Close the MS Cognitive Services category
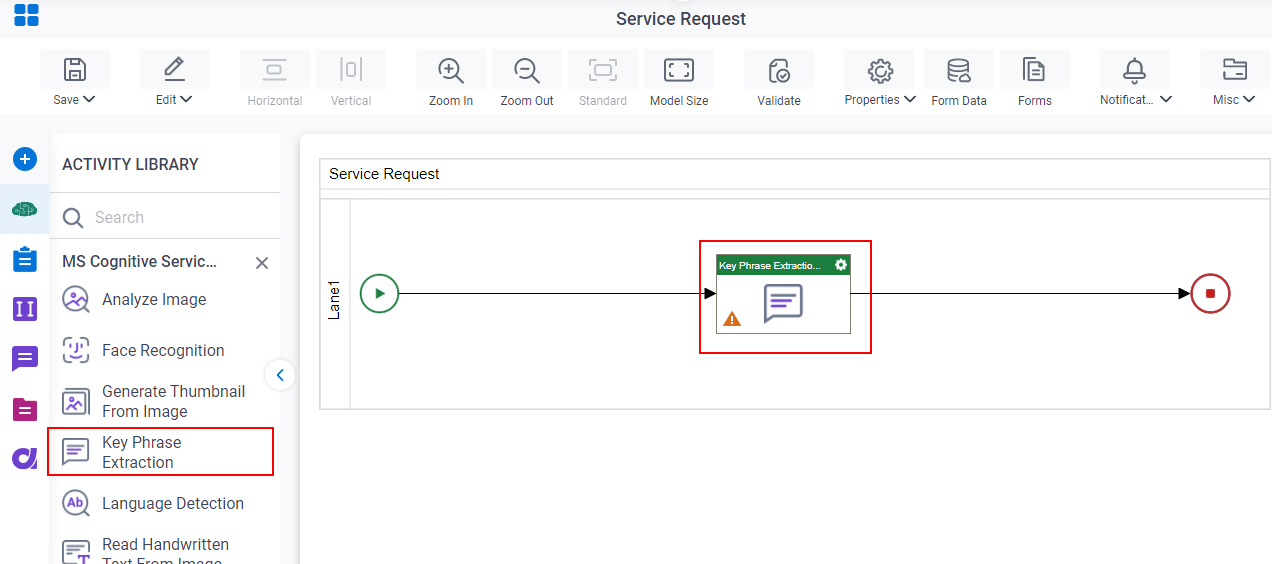The image size is (1272, 564). point(262,263)
